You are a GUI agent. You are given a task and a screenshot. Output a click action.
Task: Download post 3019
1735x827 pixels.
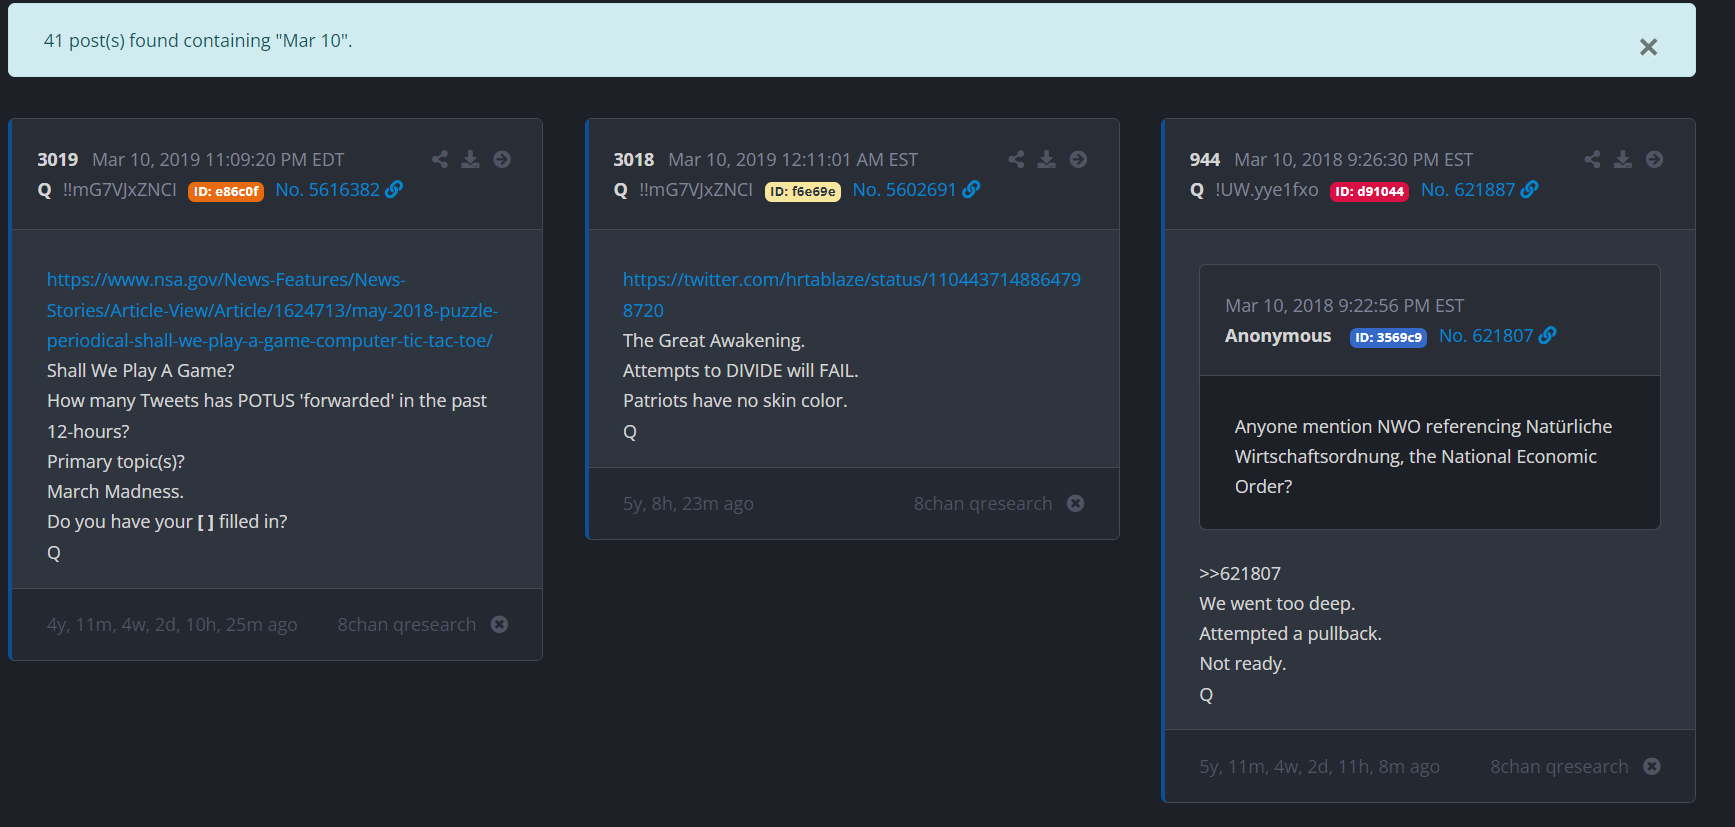[470, 159]
